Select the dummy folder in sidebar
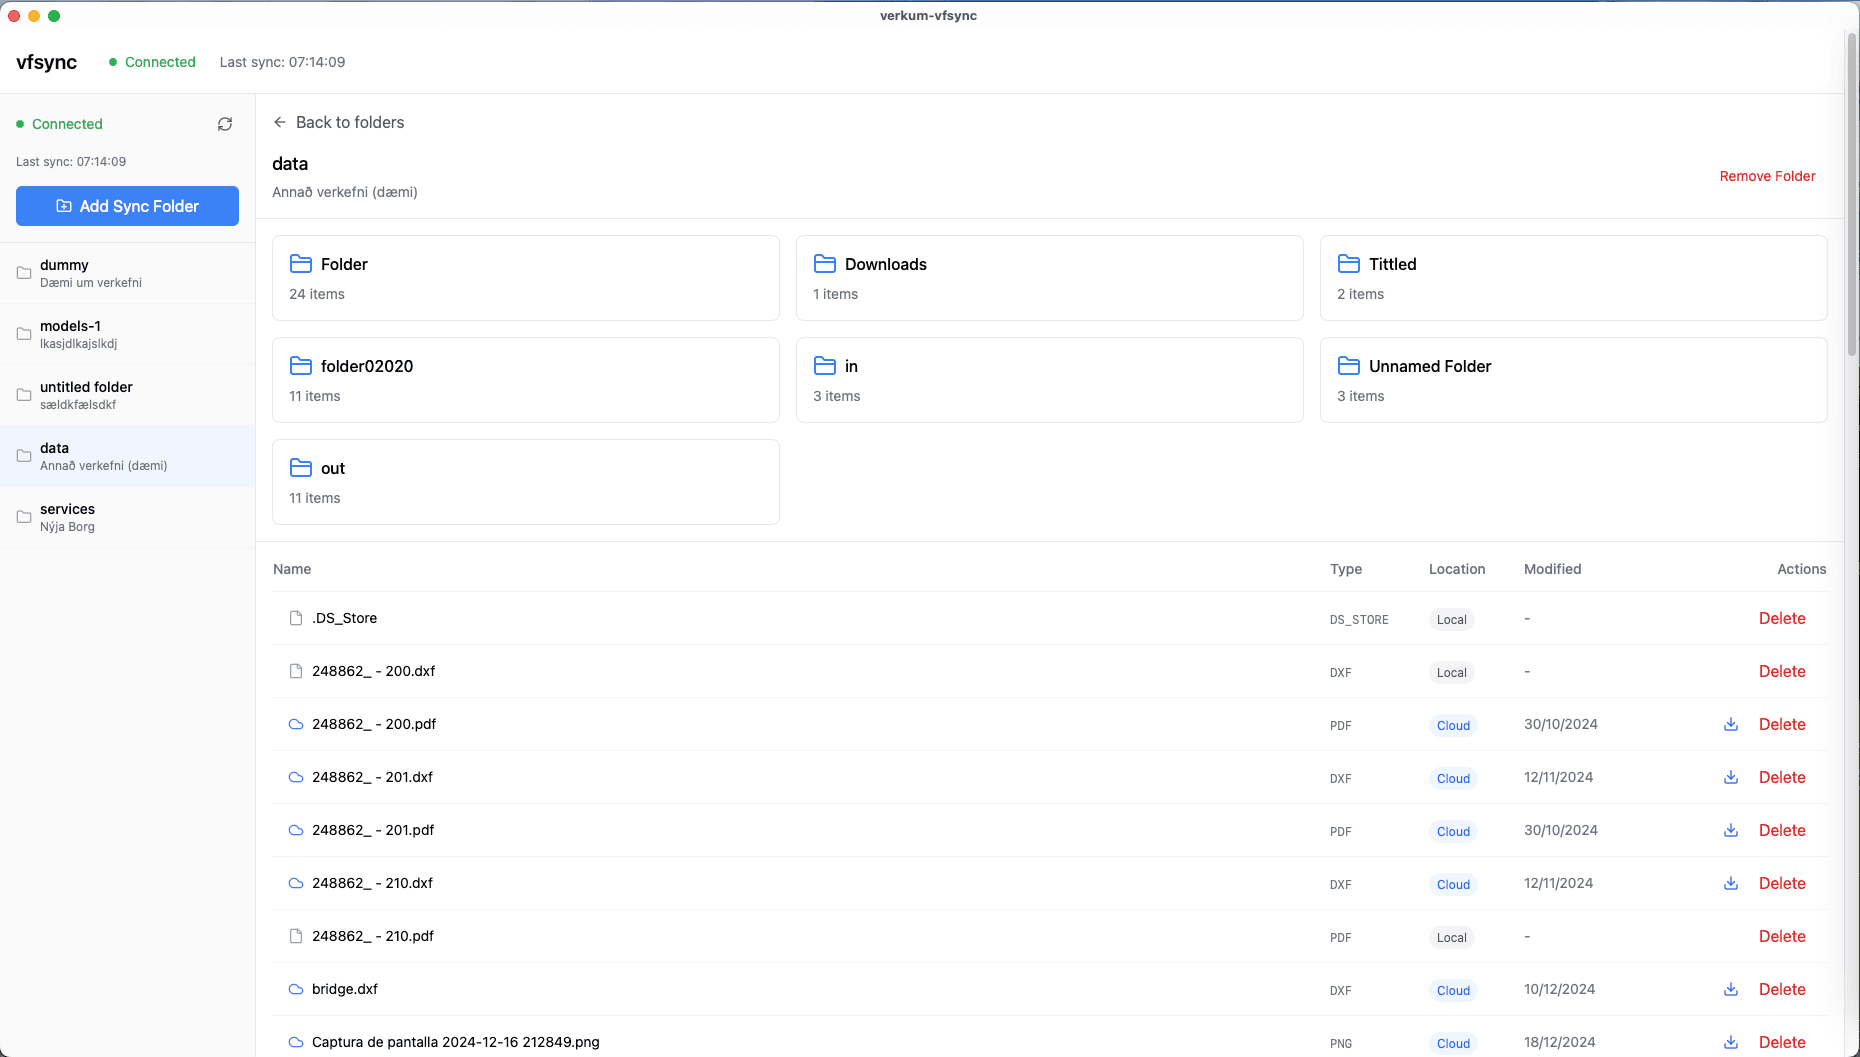The image size is (1860, 1057). [x=127, y=273]
